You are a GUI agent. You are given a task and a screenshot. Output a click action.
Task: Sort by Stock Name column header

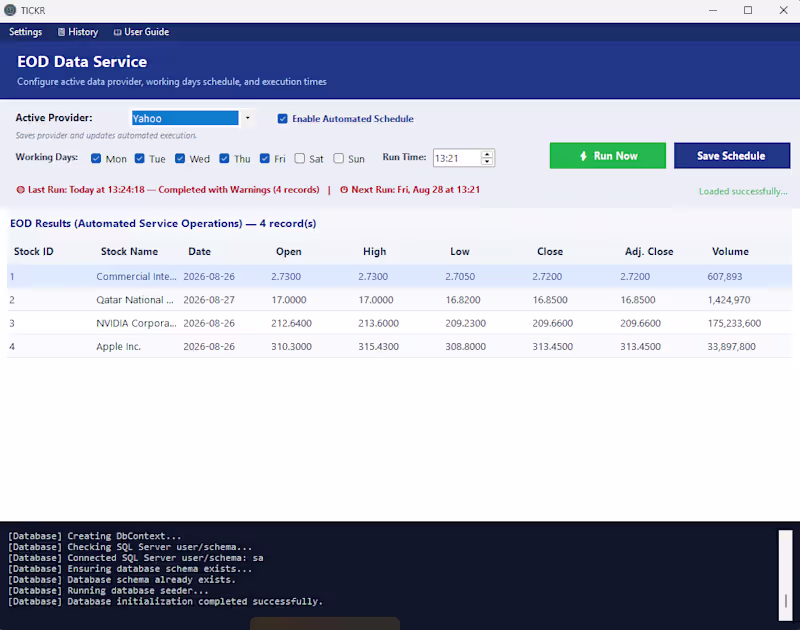click(129, 252)
